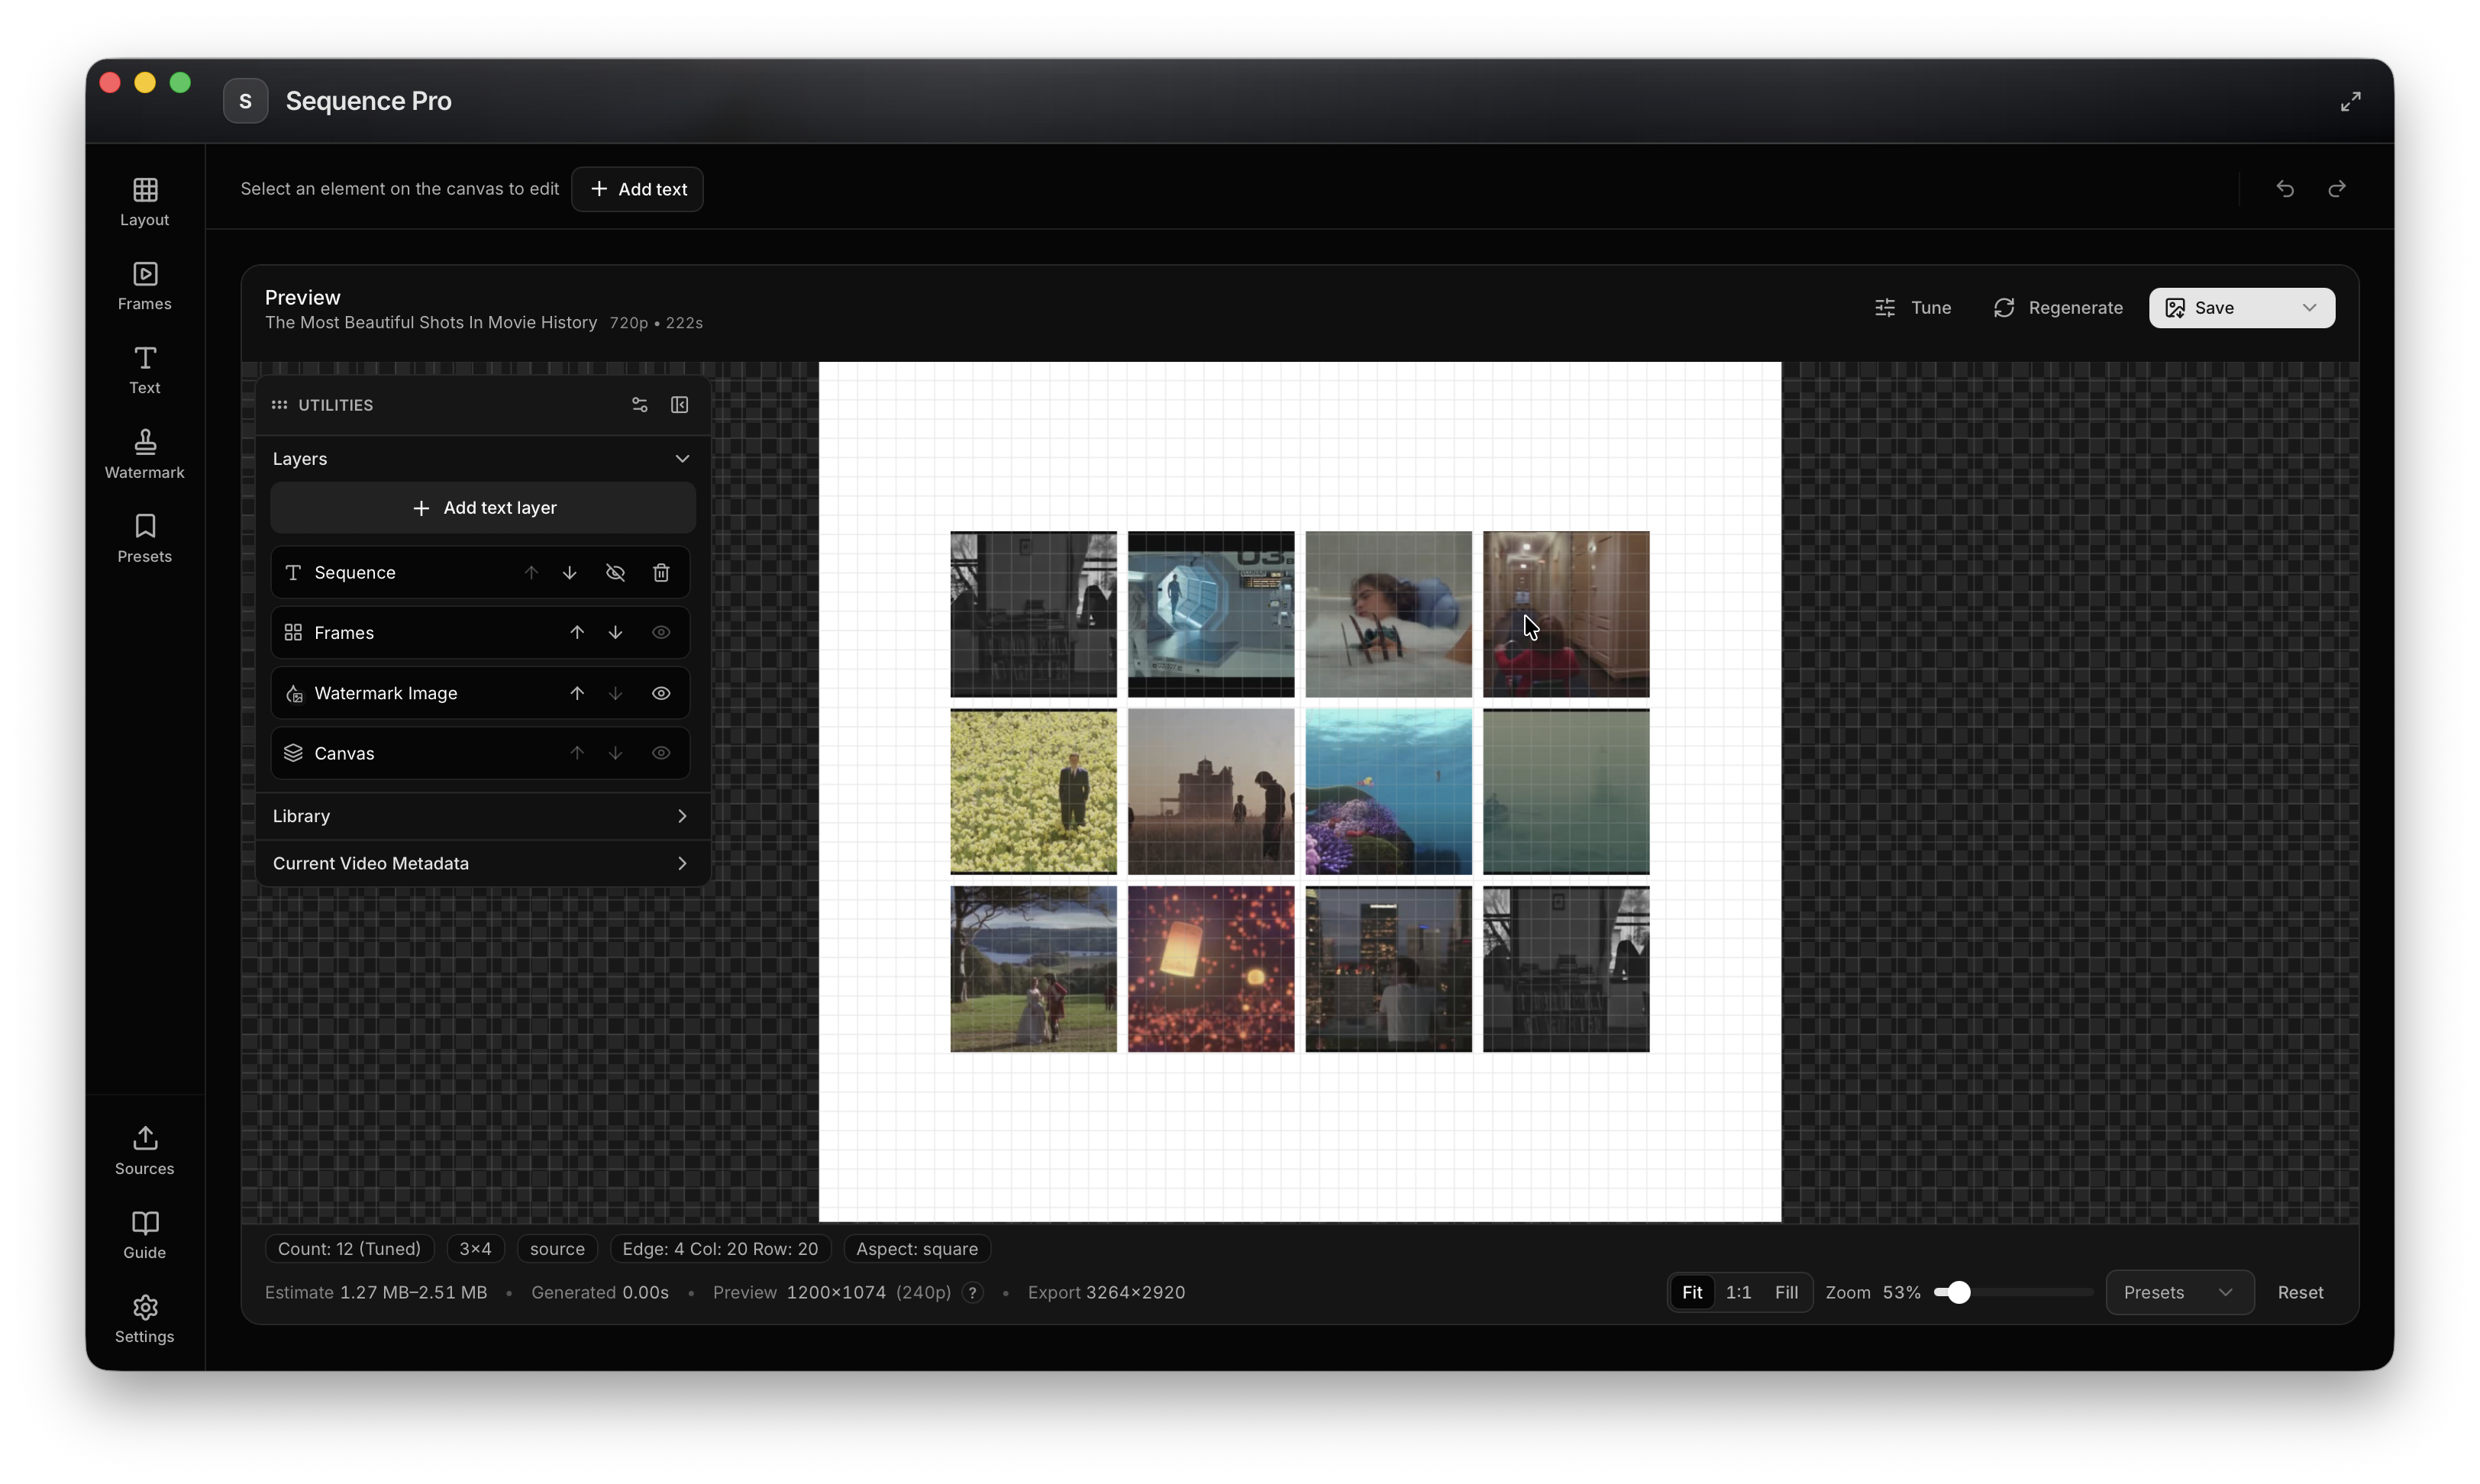
Task: Open the Presets sidebar section
Action: (x=144, y=538)
